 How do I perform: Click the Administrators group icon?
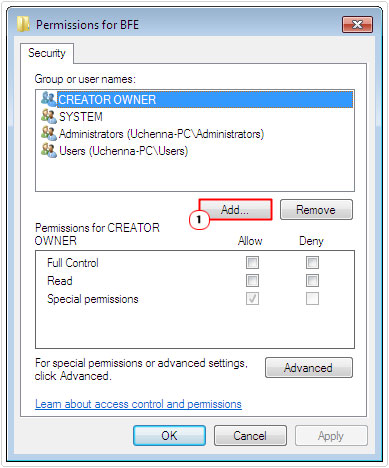tap(49, 133)
